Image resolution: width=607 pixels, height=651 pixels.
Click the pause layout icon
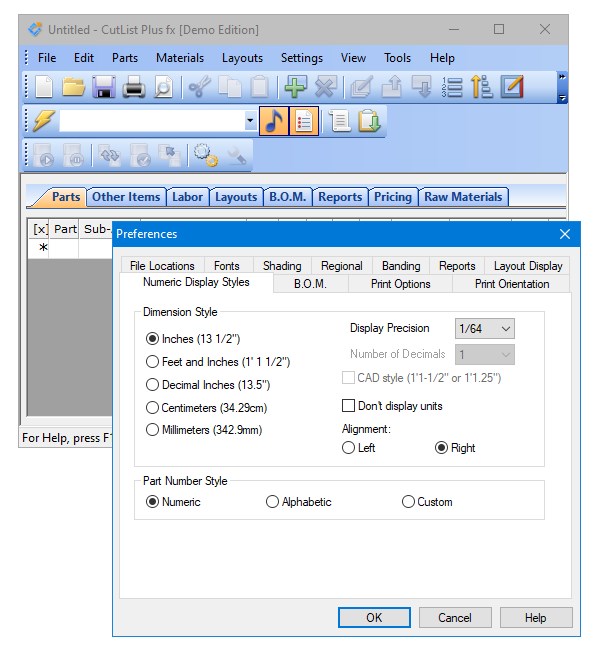point(74,156)
